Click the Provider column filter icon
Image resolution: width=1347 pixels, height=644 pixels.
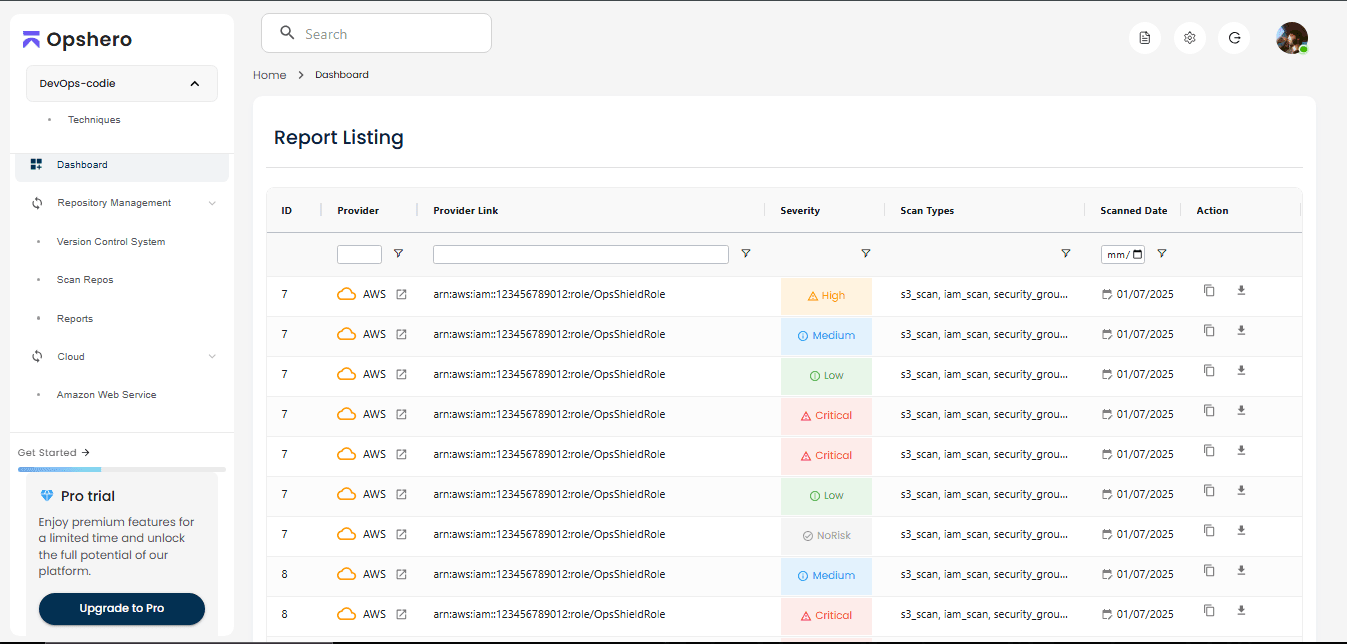point(398,254)
